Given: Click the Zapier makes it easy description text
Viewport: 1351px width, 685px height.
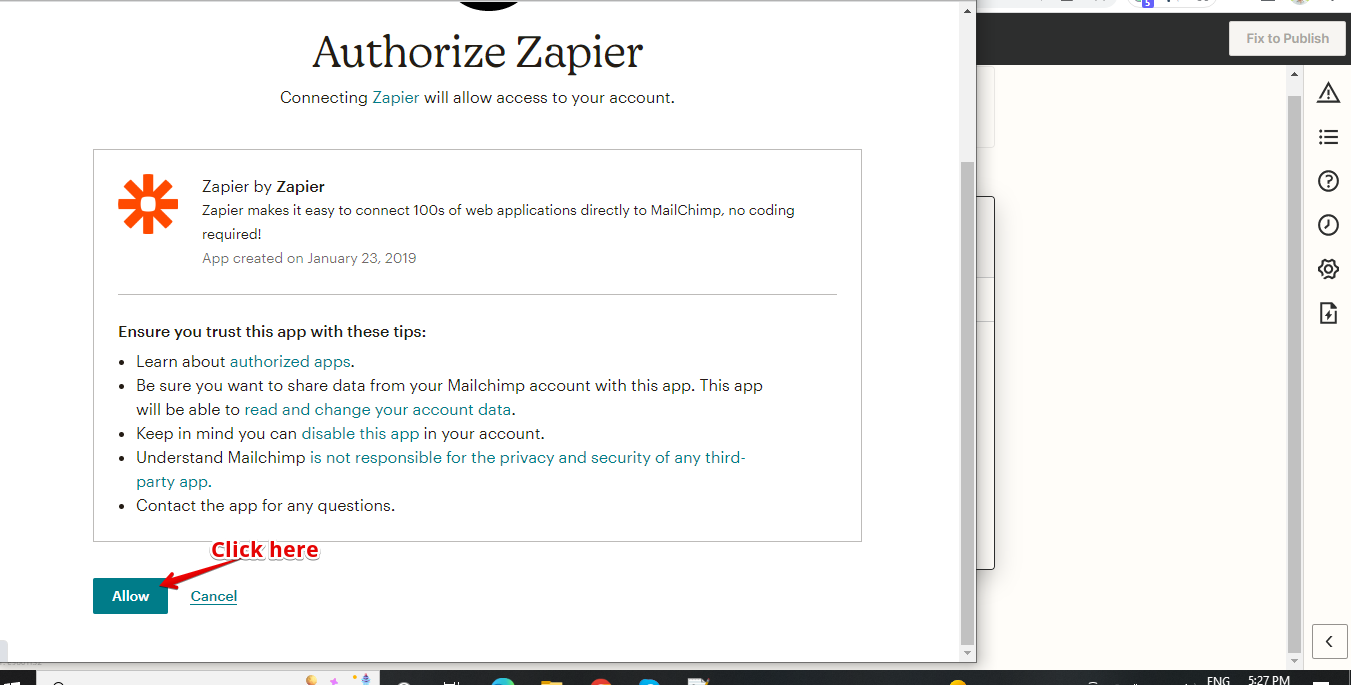Looking at the screenshot, I should click(x=498, y=222).
